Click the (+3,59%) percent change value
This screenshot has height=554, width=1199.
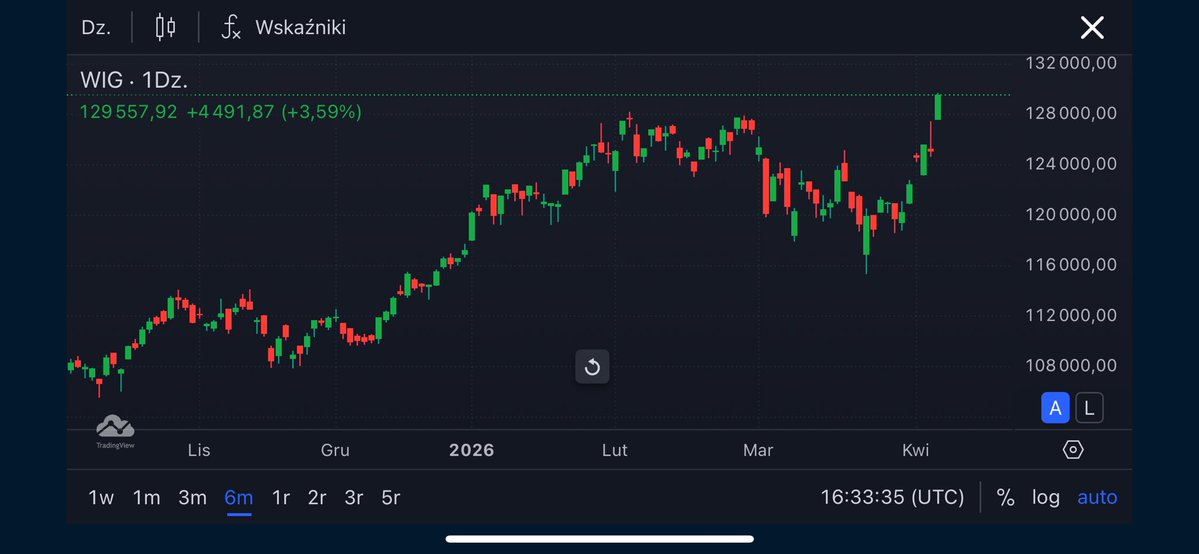coord(321,112)
